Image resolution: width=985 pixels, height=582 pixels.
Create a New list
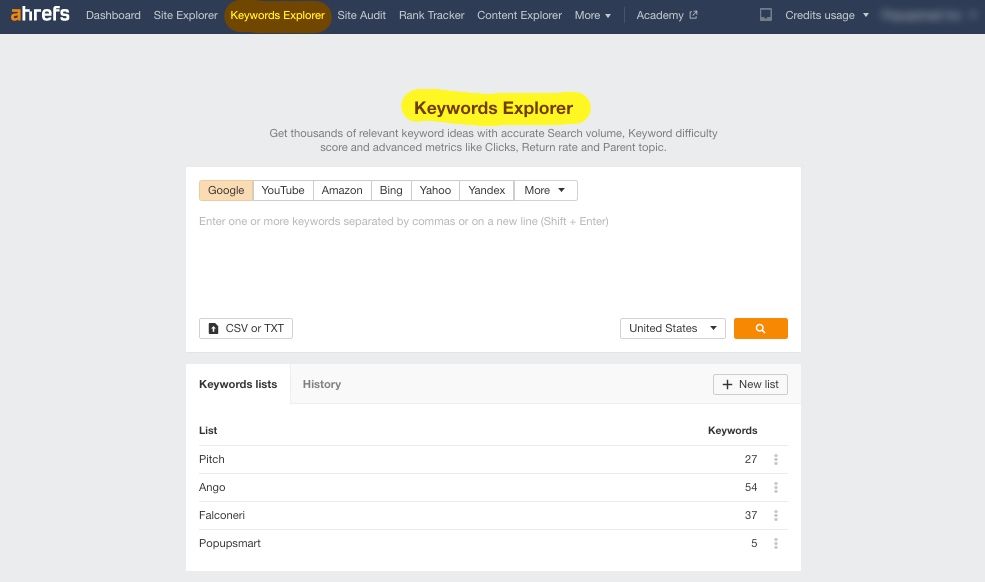(750, 384)
